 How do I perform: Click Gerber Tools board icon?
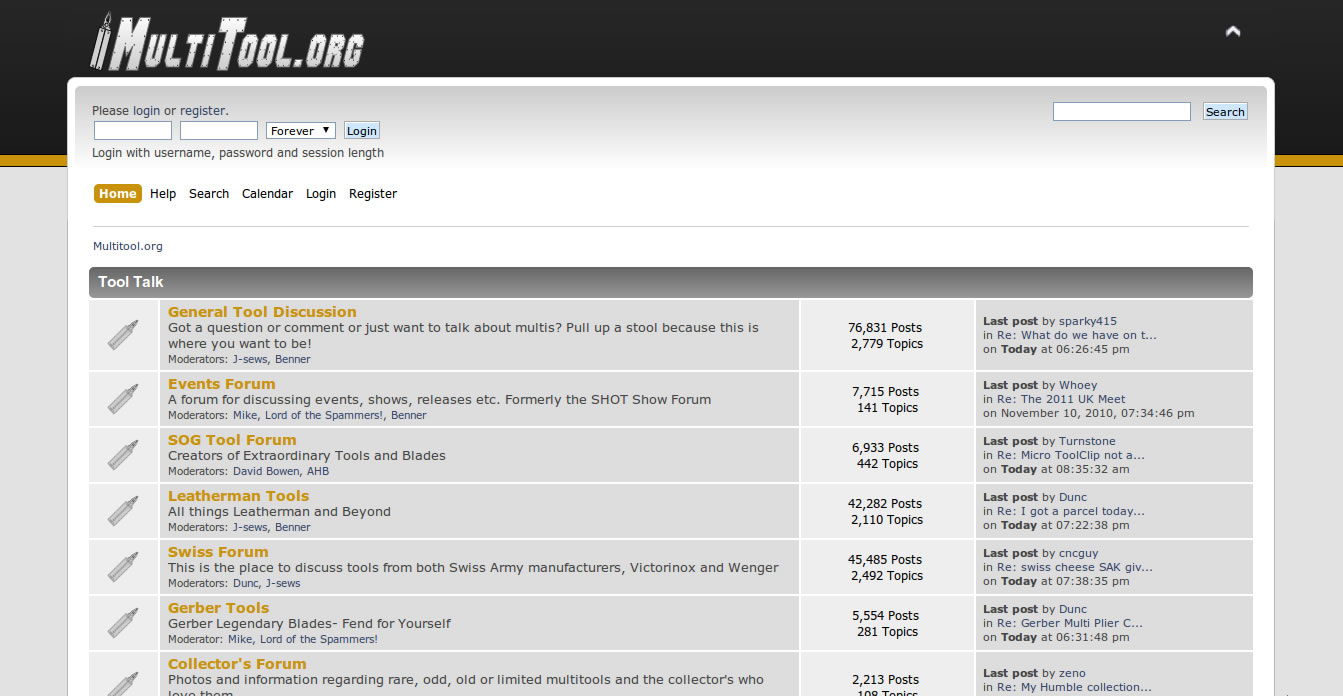pyautogui.click(x=123, y=623)
